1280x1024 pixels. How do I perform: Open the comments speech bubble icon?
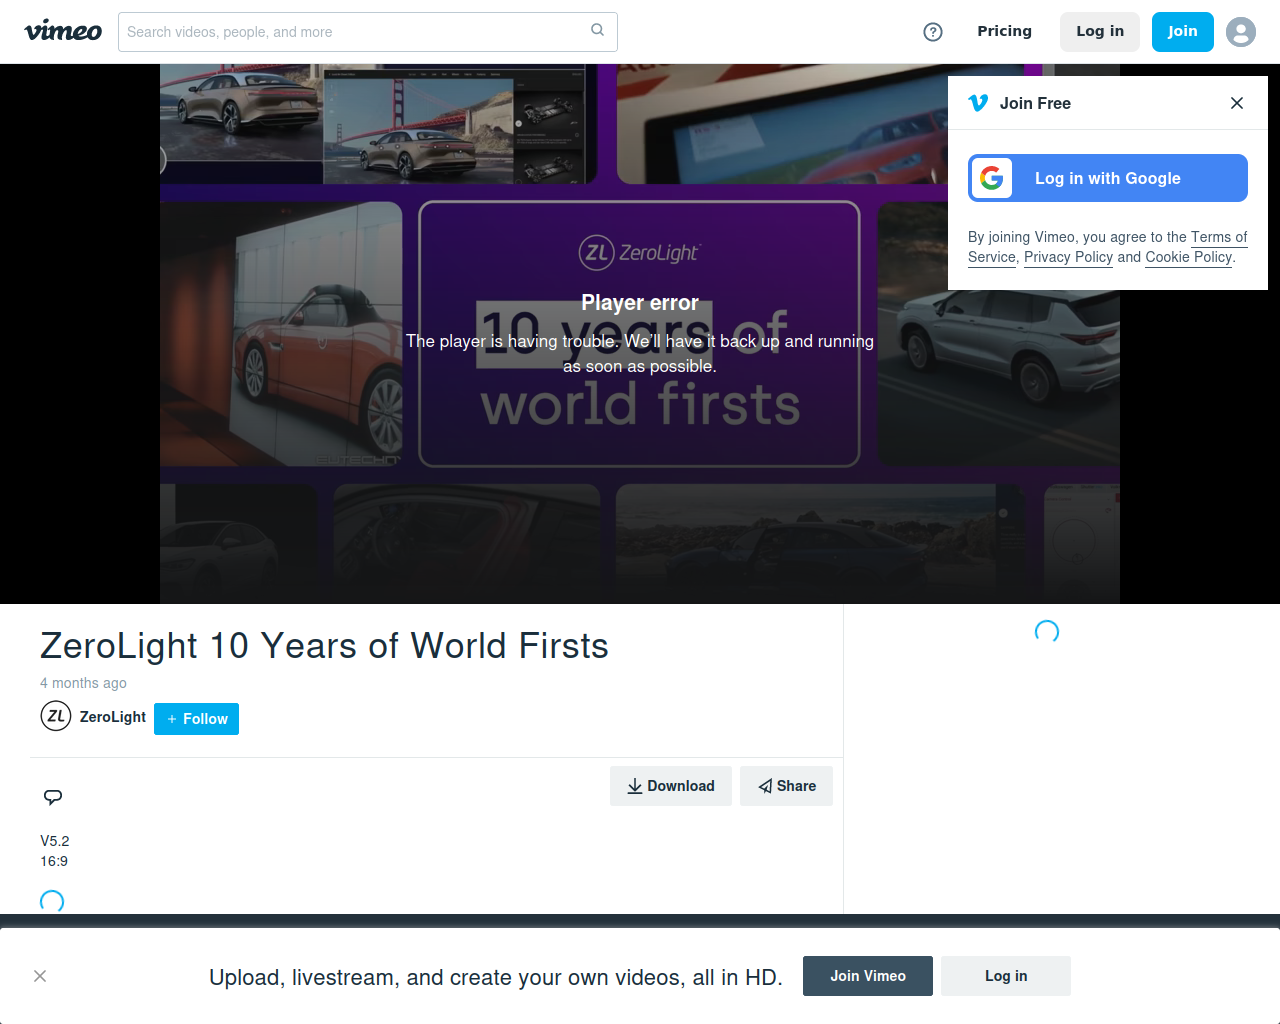53,797
